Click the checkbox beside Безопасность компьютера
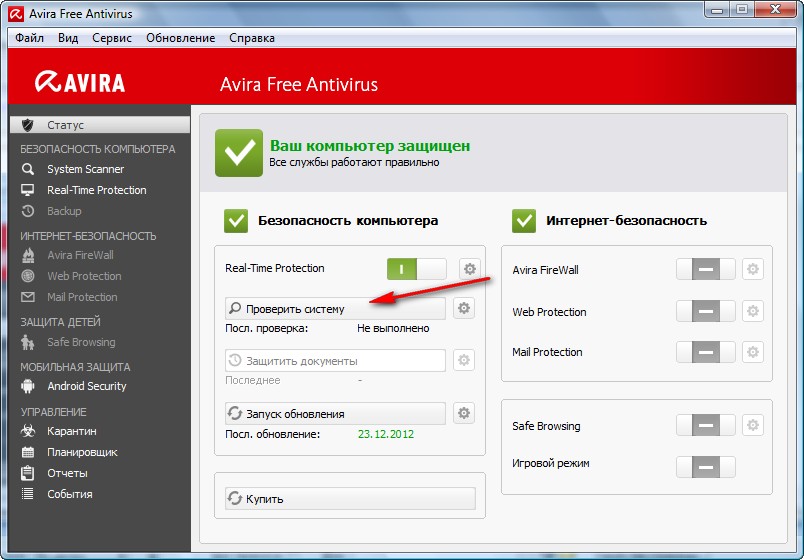Image resolution: width=804 pixels, height=560 pixels. (x=236, y=221)
